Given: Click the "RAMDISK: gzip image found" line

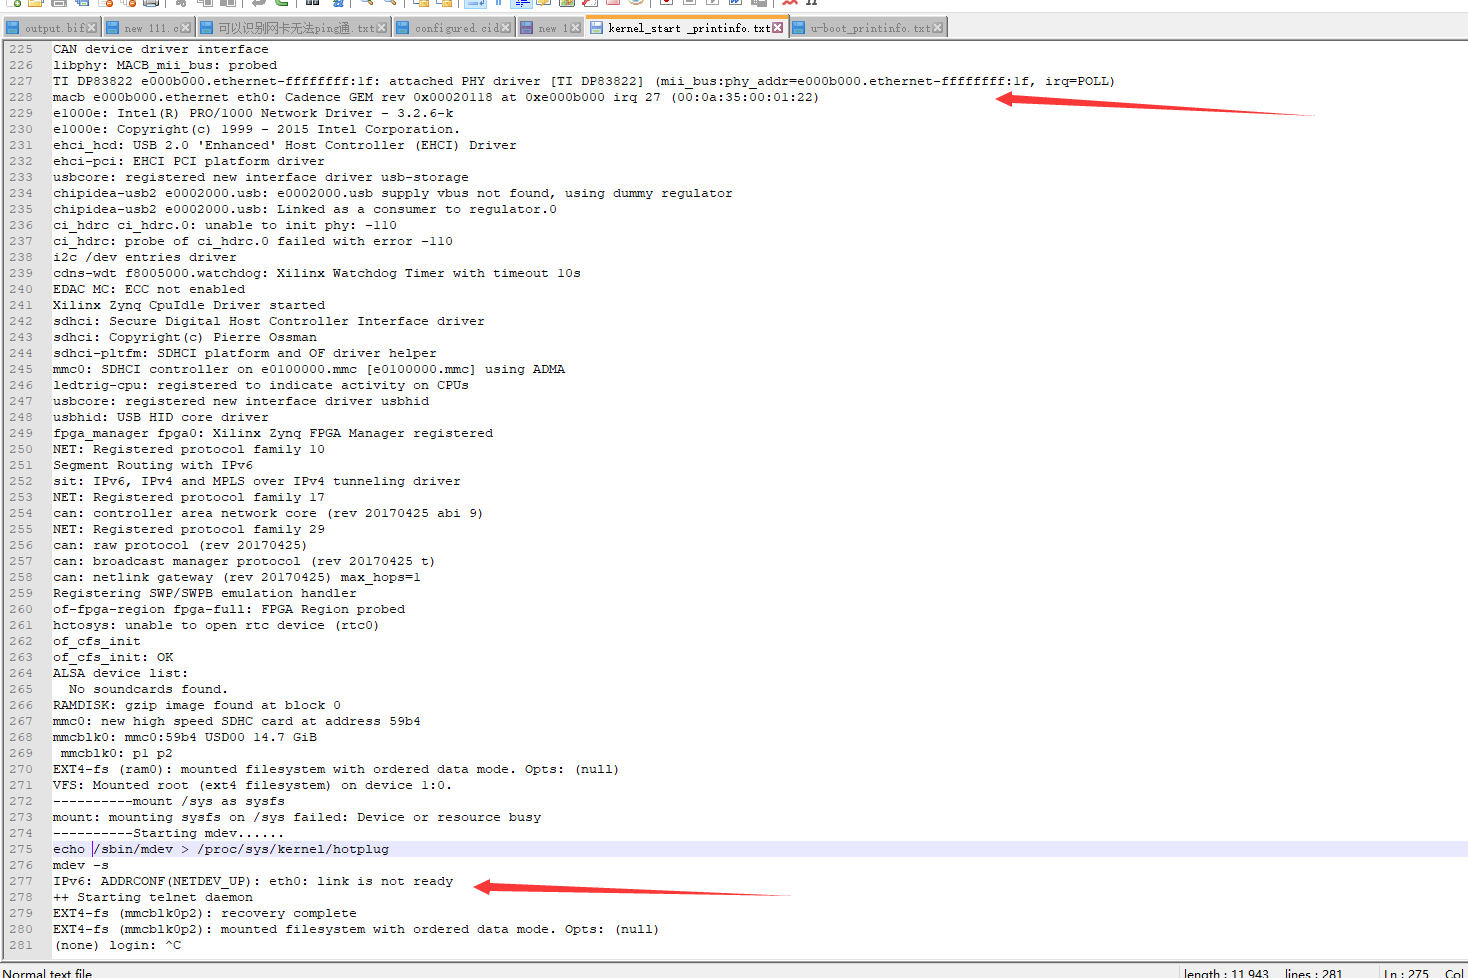Looking at the screenshot, I should pyautogui.click(x=197, y=705).
